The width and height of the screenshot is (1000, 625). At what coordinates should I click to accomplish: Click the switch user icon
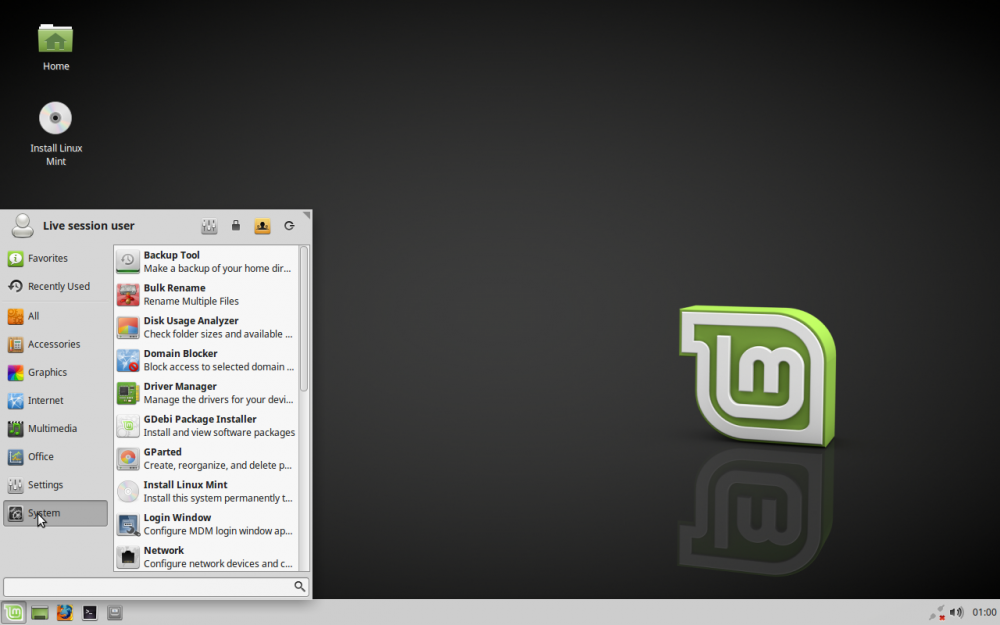[262, 226]
